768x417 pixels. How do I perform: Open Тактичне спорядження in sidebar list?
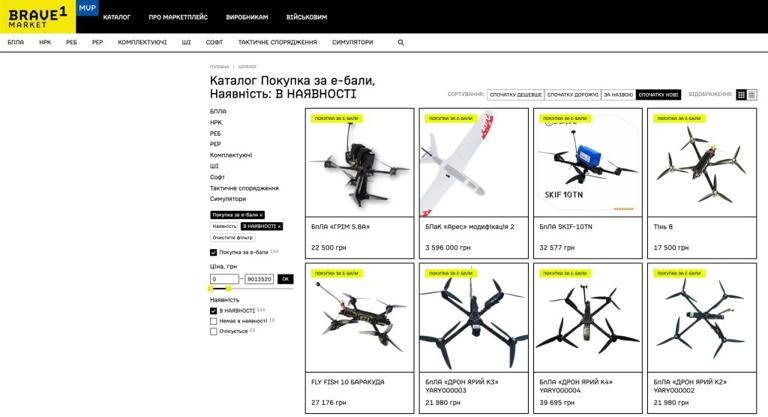pyautogui.click(x=244, y=188)
